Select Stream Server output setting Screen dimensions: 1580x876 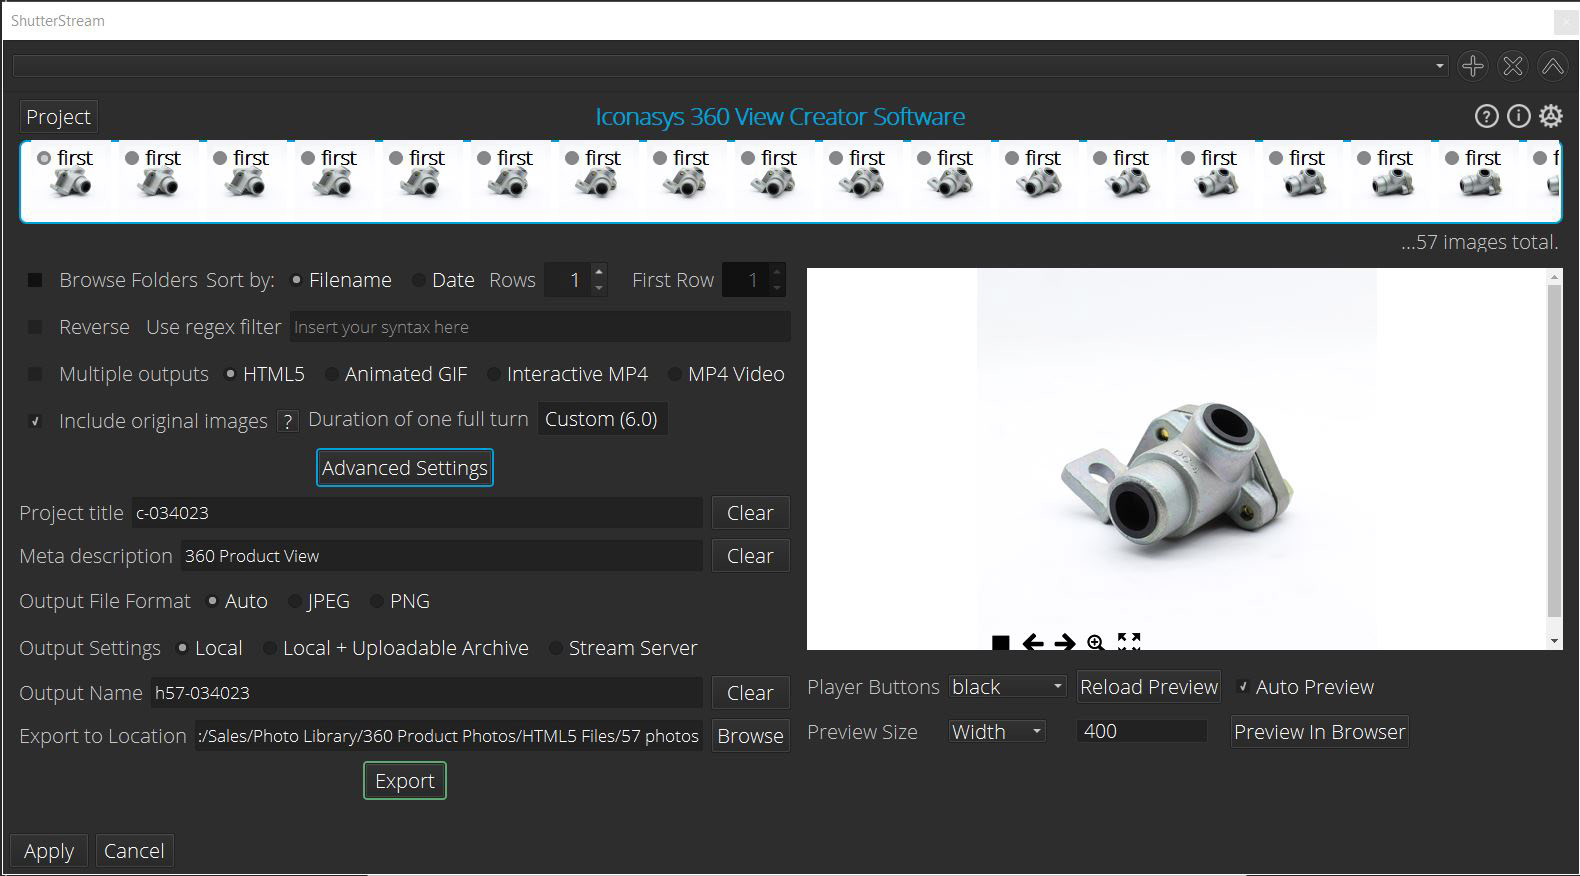coord(556,648)
